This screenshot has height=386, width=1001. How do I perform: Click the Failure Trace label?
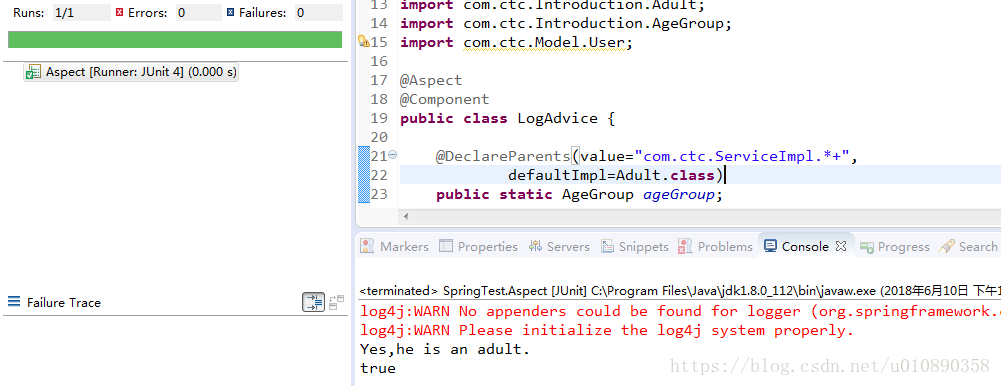[x=64, y=302]
